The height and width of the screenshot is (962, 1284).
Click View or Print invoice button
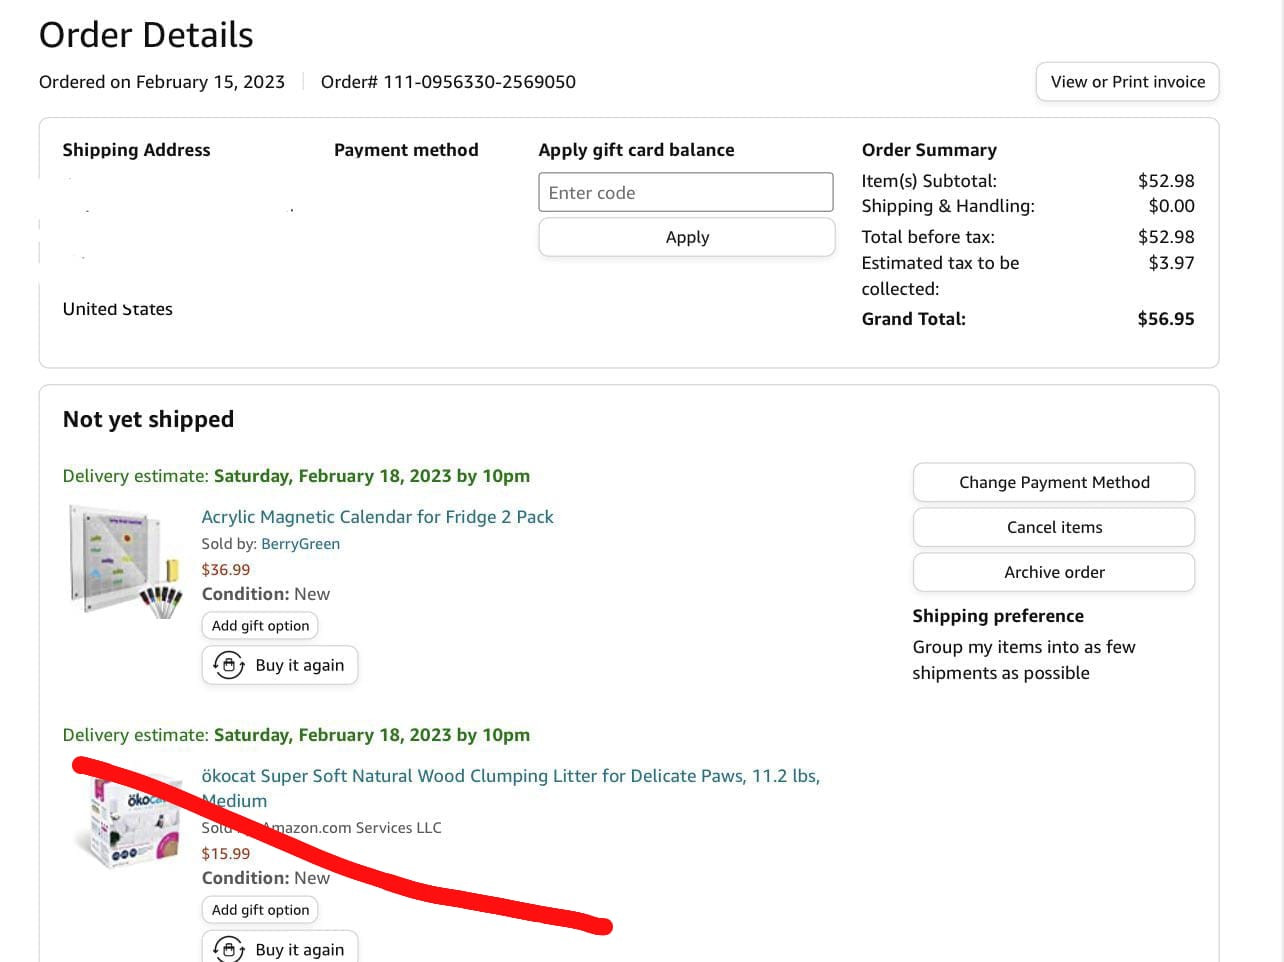[1127, 82]
